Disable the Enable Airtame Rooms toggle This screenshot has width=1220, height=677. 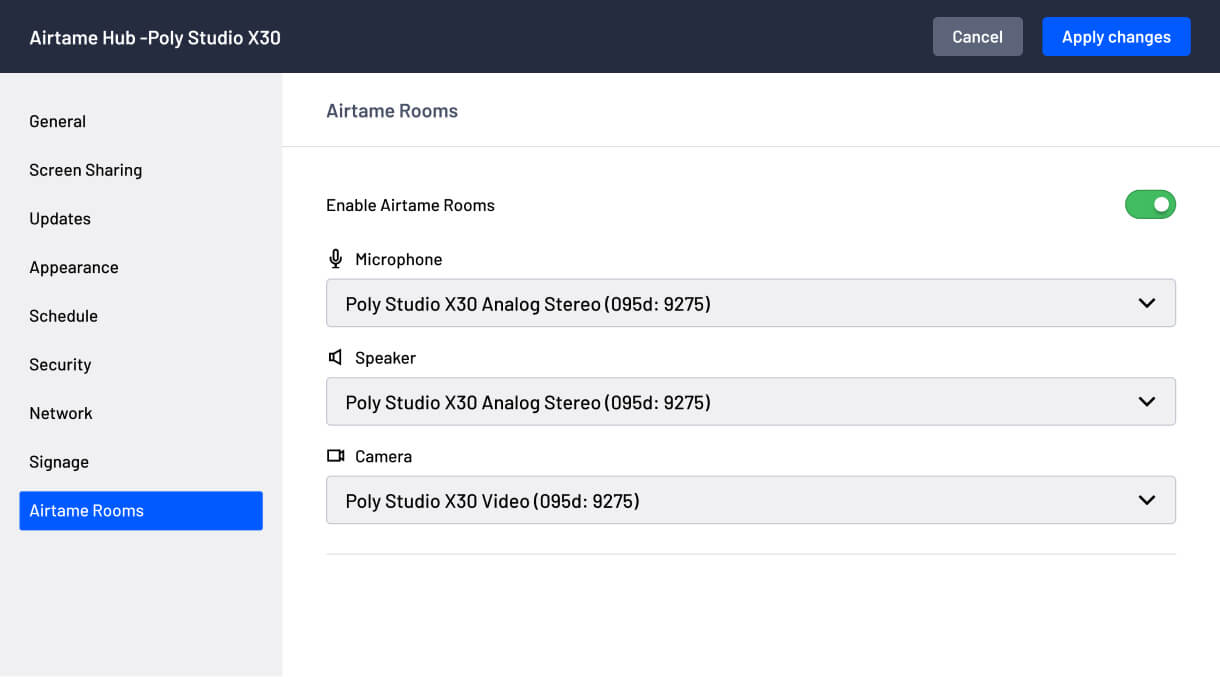pos(1150,205)
